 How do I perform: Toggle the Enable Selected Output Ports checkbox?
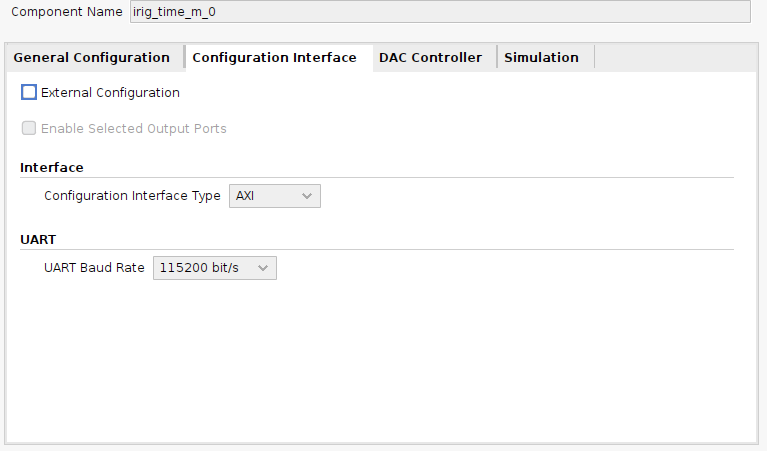(29, 128)
